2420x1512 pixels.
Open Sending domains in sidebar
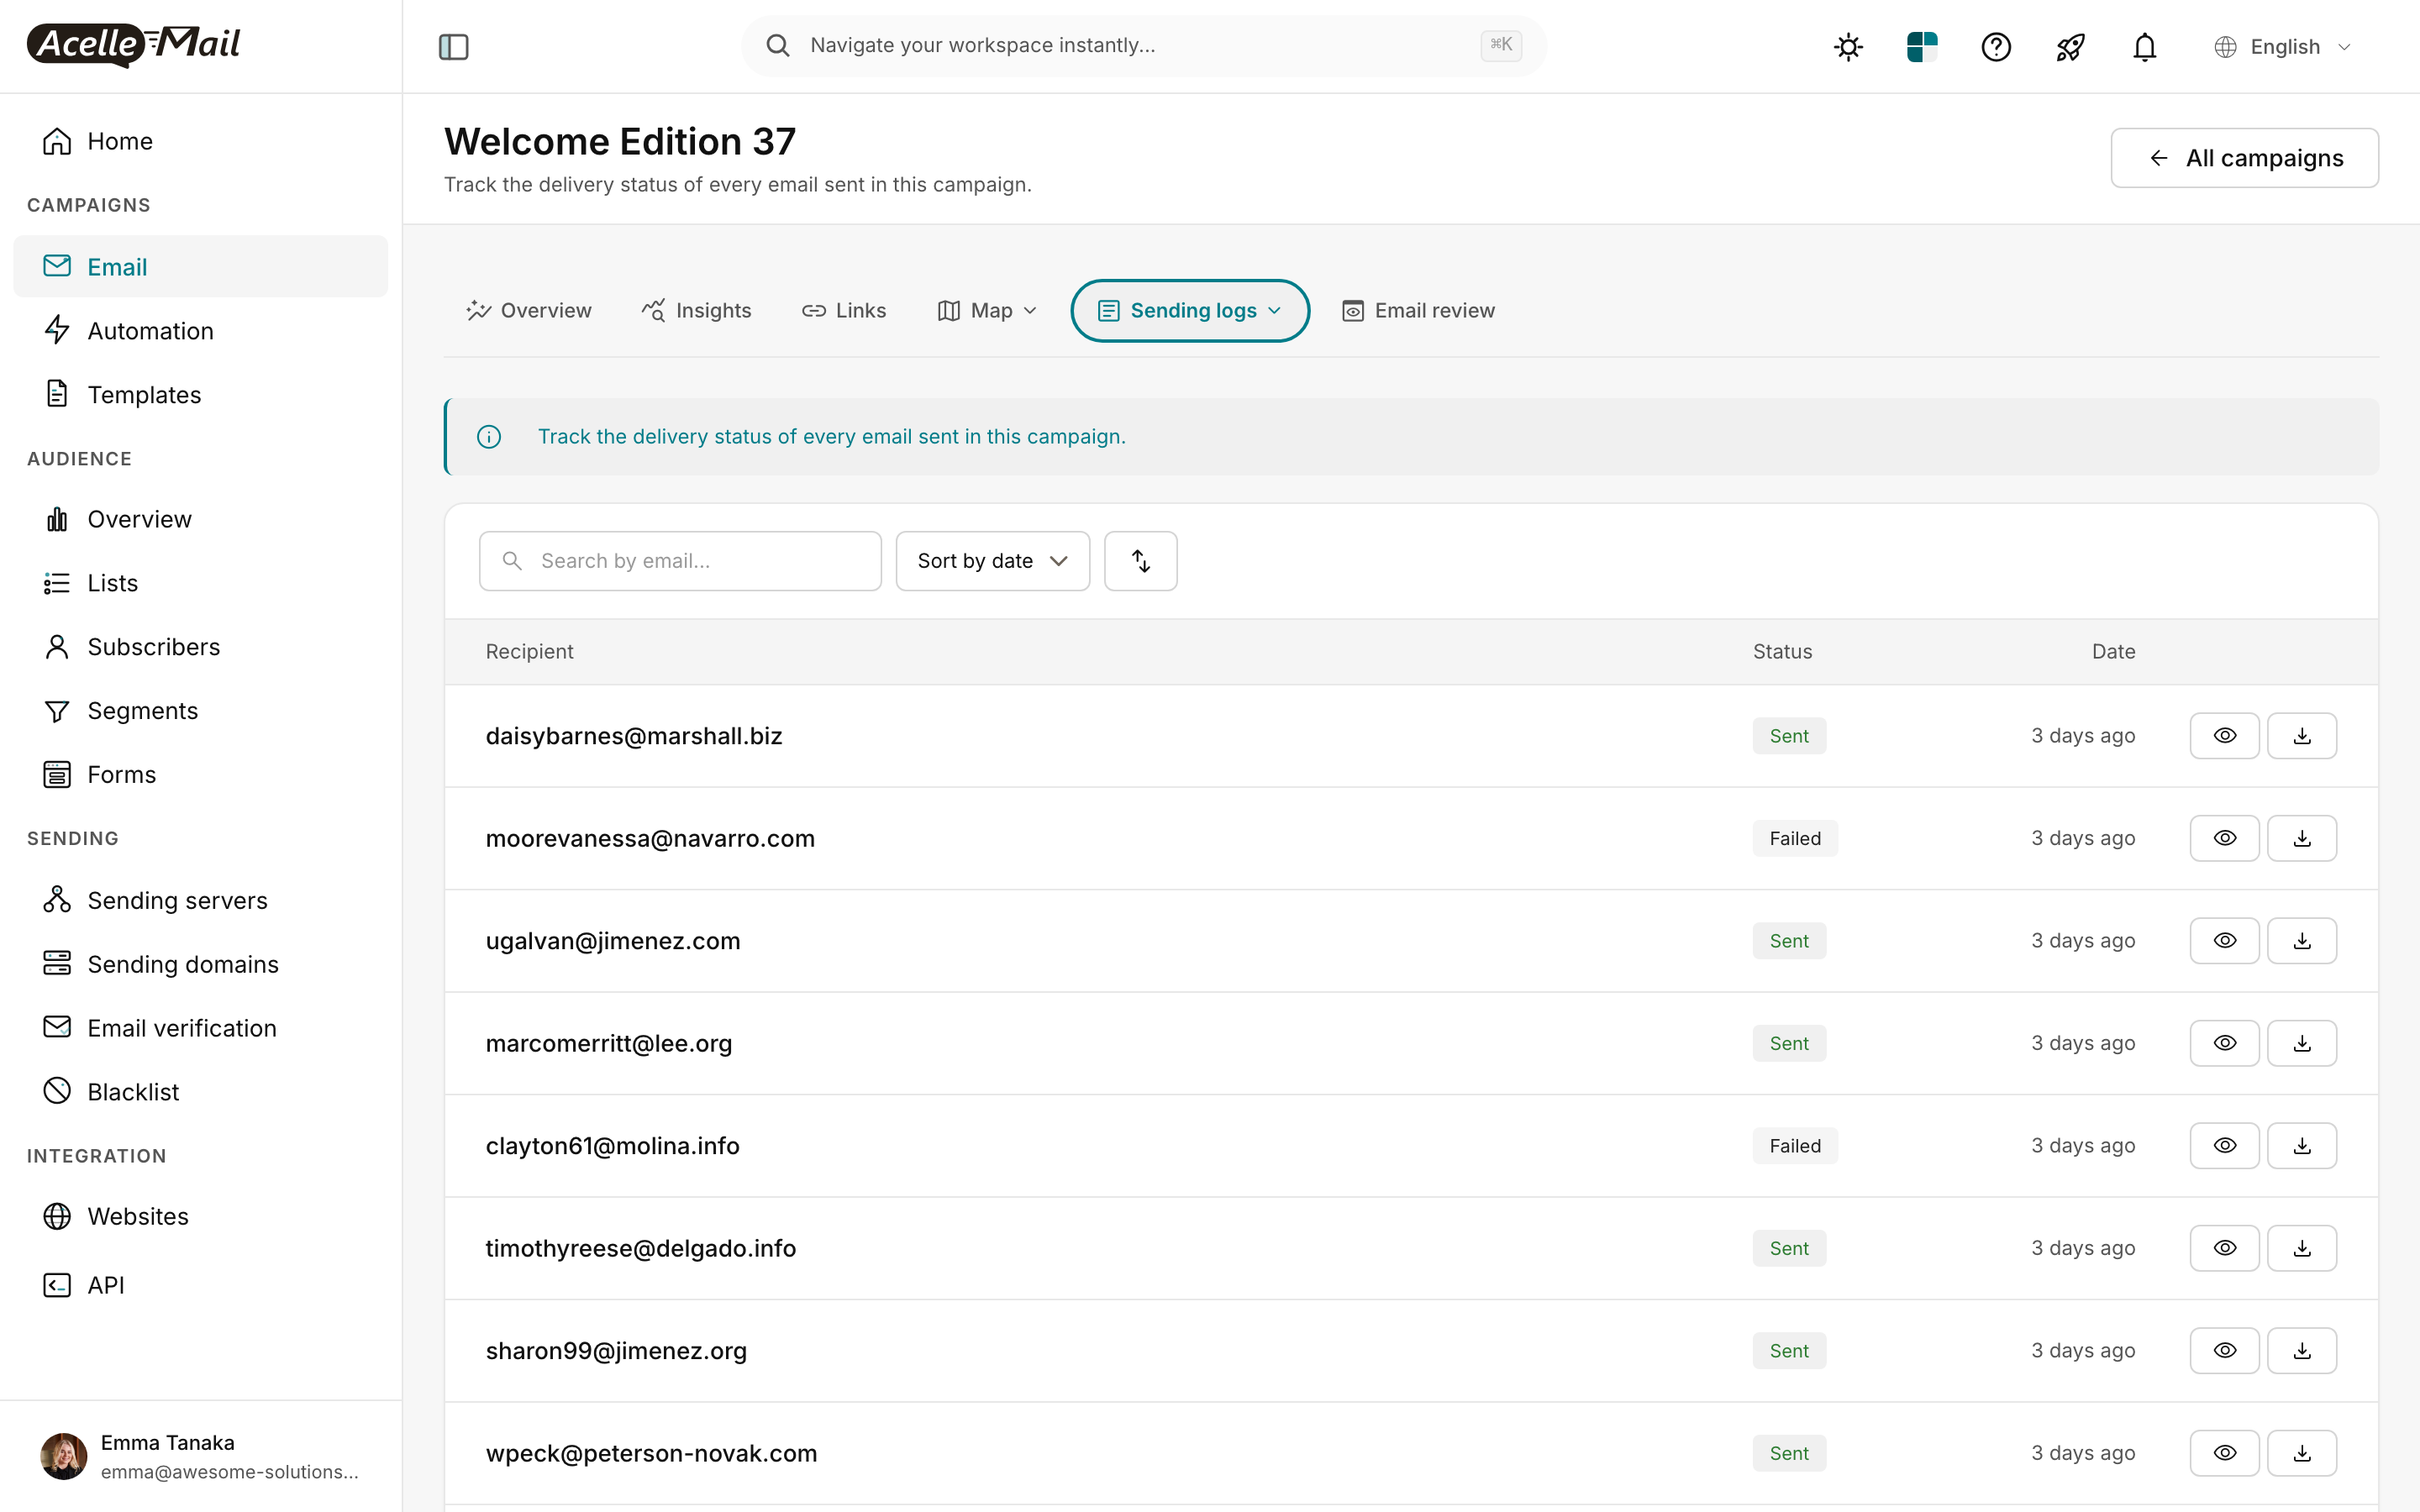[x=200, y=965]
